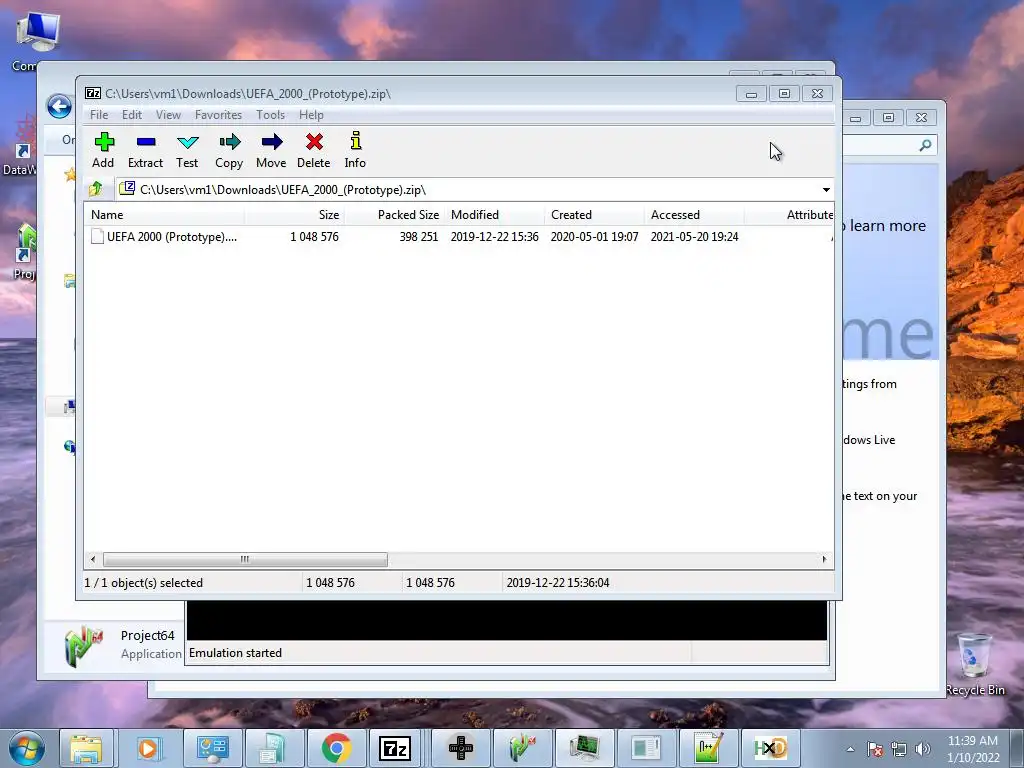Open the Windows Start menu
The width and height of the screenshot is (1024, 768).
pyautogui.click(x=27, y=748)
